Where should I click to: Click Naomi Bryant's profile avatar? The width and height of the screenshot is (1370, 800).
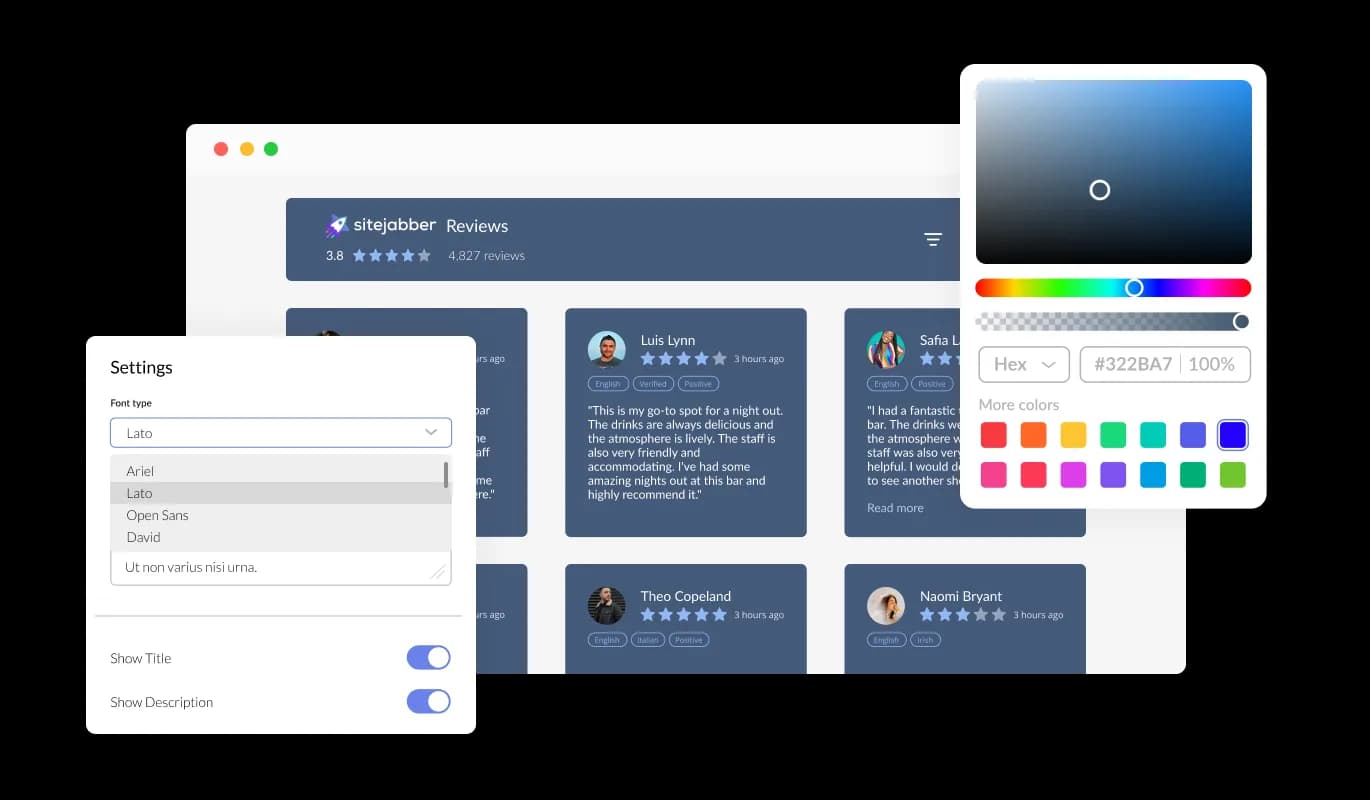(886, 605)
